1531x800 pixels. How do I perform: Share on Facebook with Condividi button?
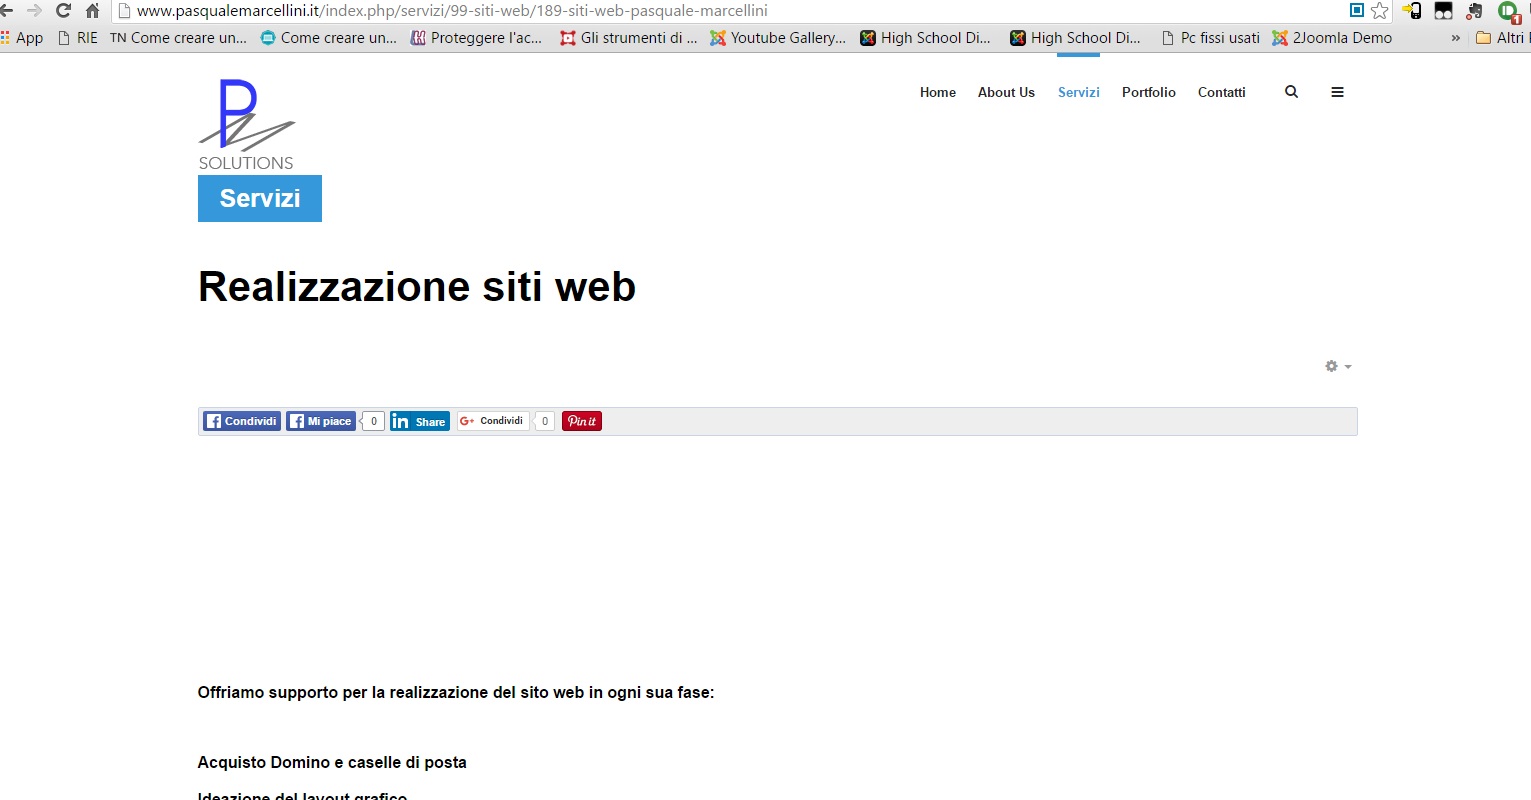(242, 421)
